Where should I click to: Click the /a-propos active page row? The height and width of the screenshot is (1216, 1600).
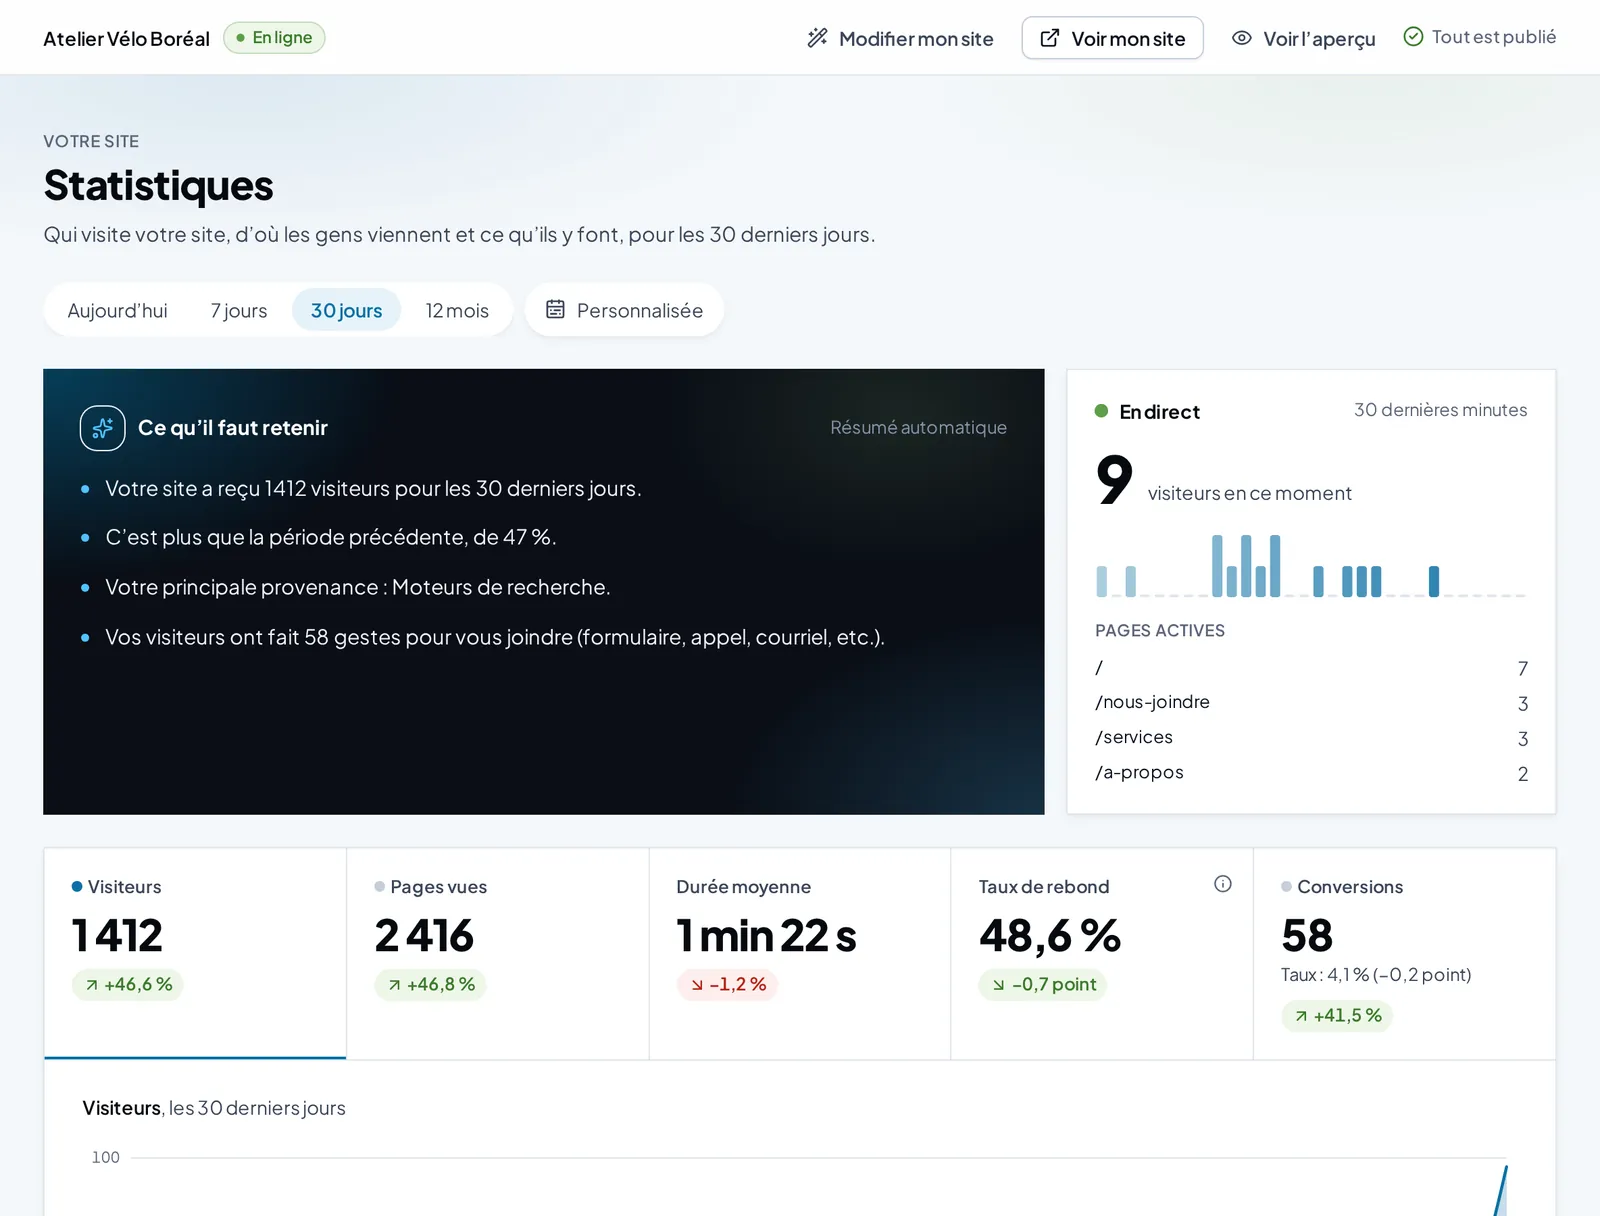coord(1311,773)
